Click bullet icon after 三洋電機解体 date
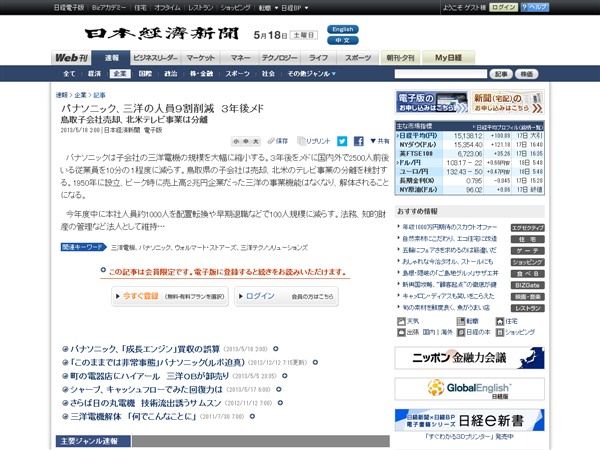600x450 pixels. pyautogui.click(x=252, y=416)
